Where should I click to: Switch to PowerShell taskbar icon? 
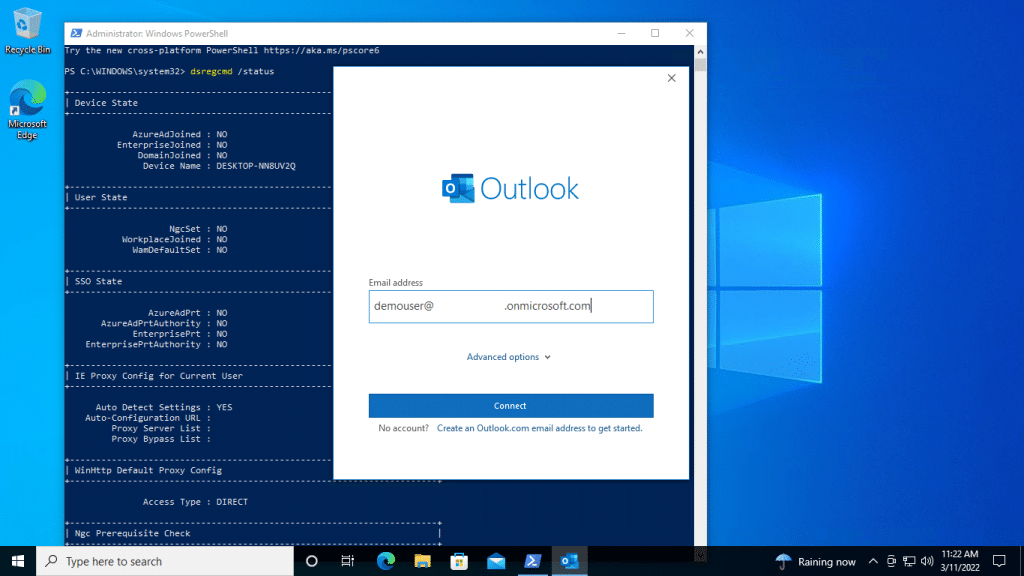click(x=532, y=561)
